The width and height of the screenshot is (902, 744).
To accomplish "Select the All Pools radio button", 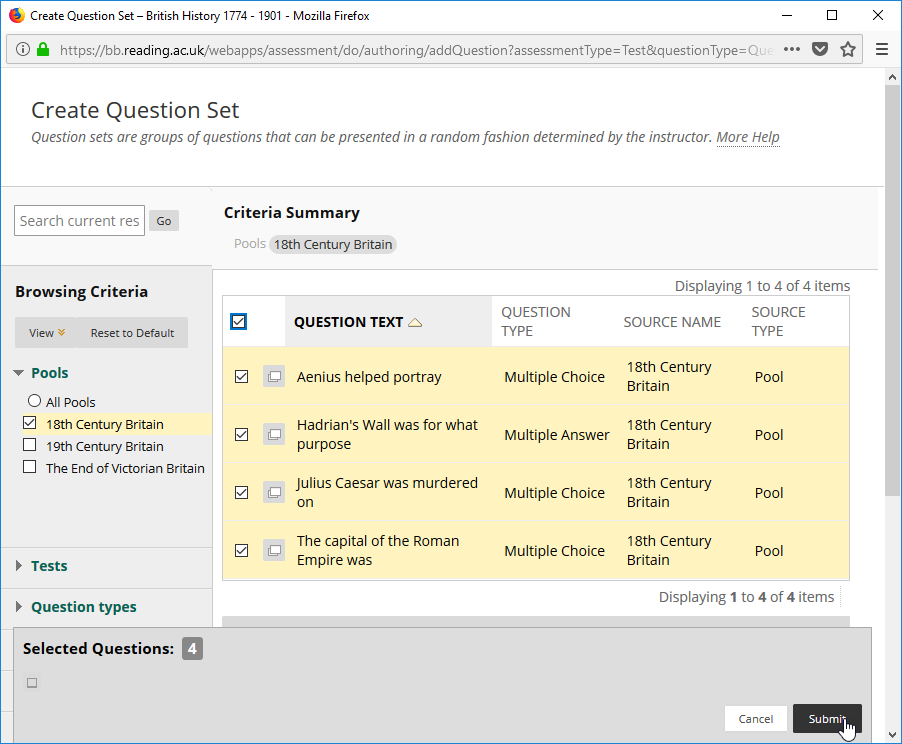I will coord(35,400).
